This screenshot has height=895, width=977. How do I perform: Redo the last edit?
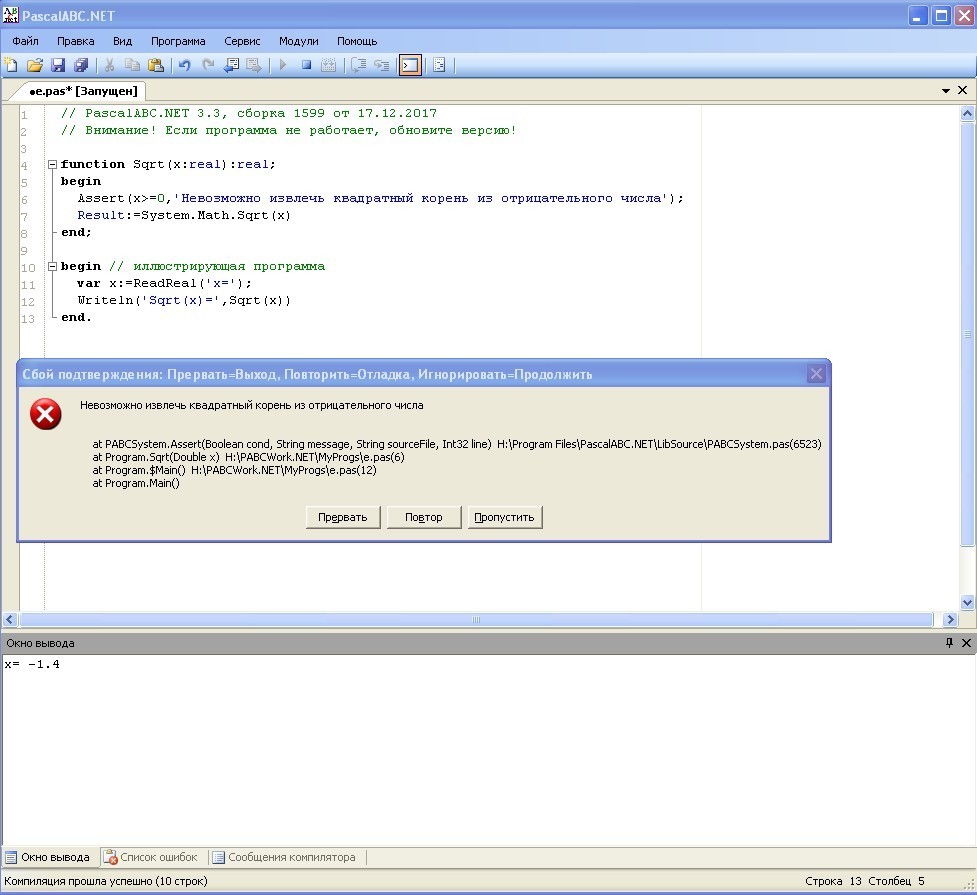(208, 65)
